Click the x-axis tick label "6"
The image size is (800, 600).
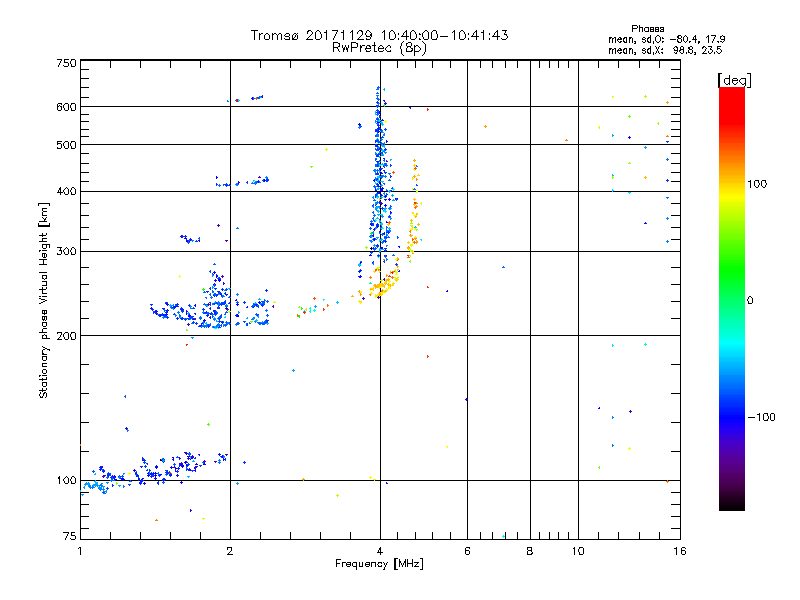click(x=467, y=551)
